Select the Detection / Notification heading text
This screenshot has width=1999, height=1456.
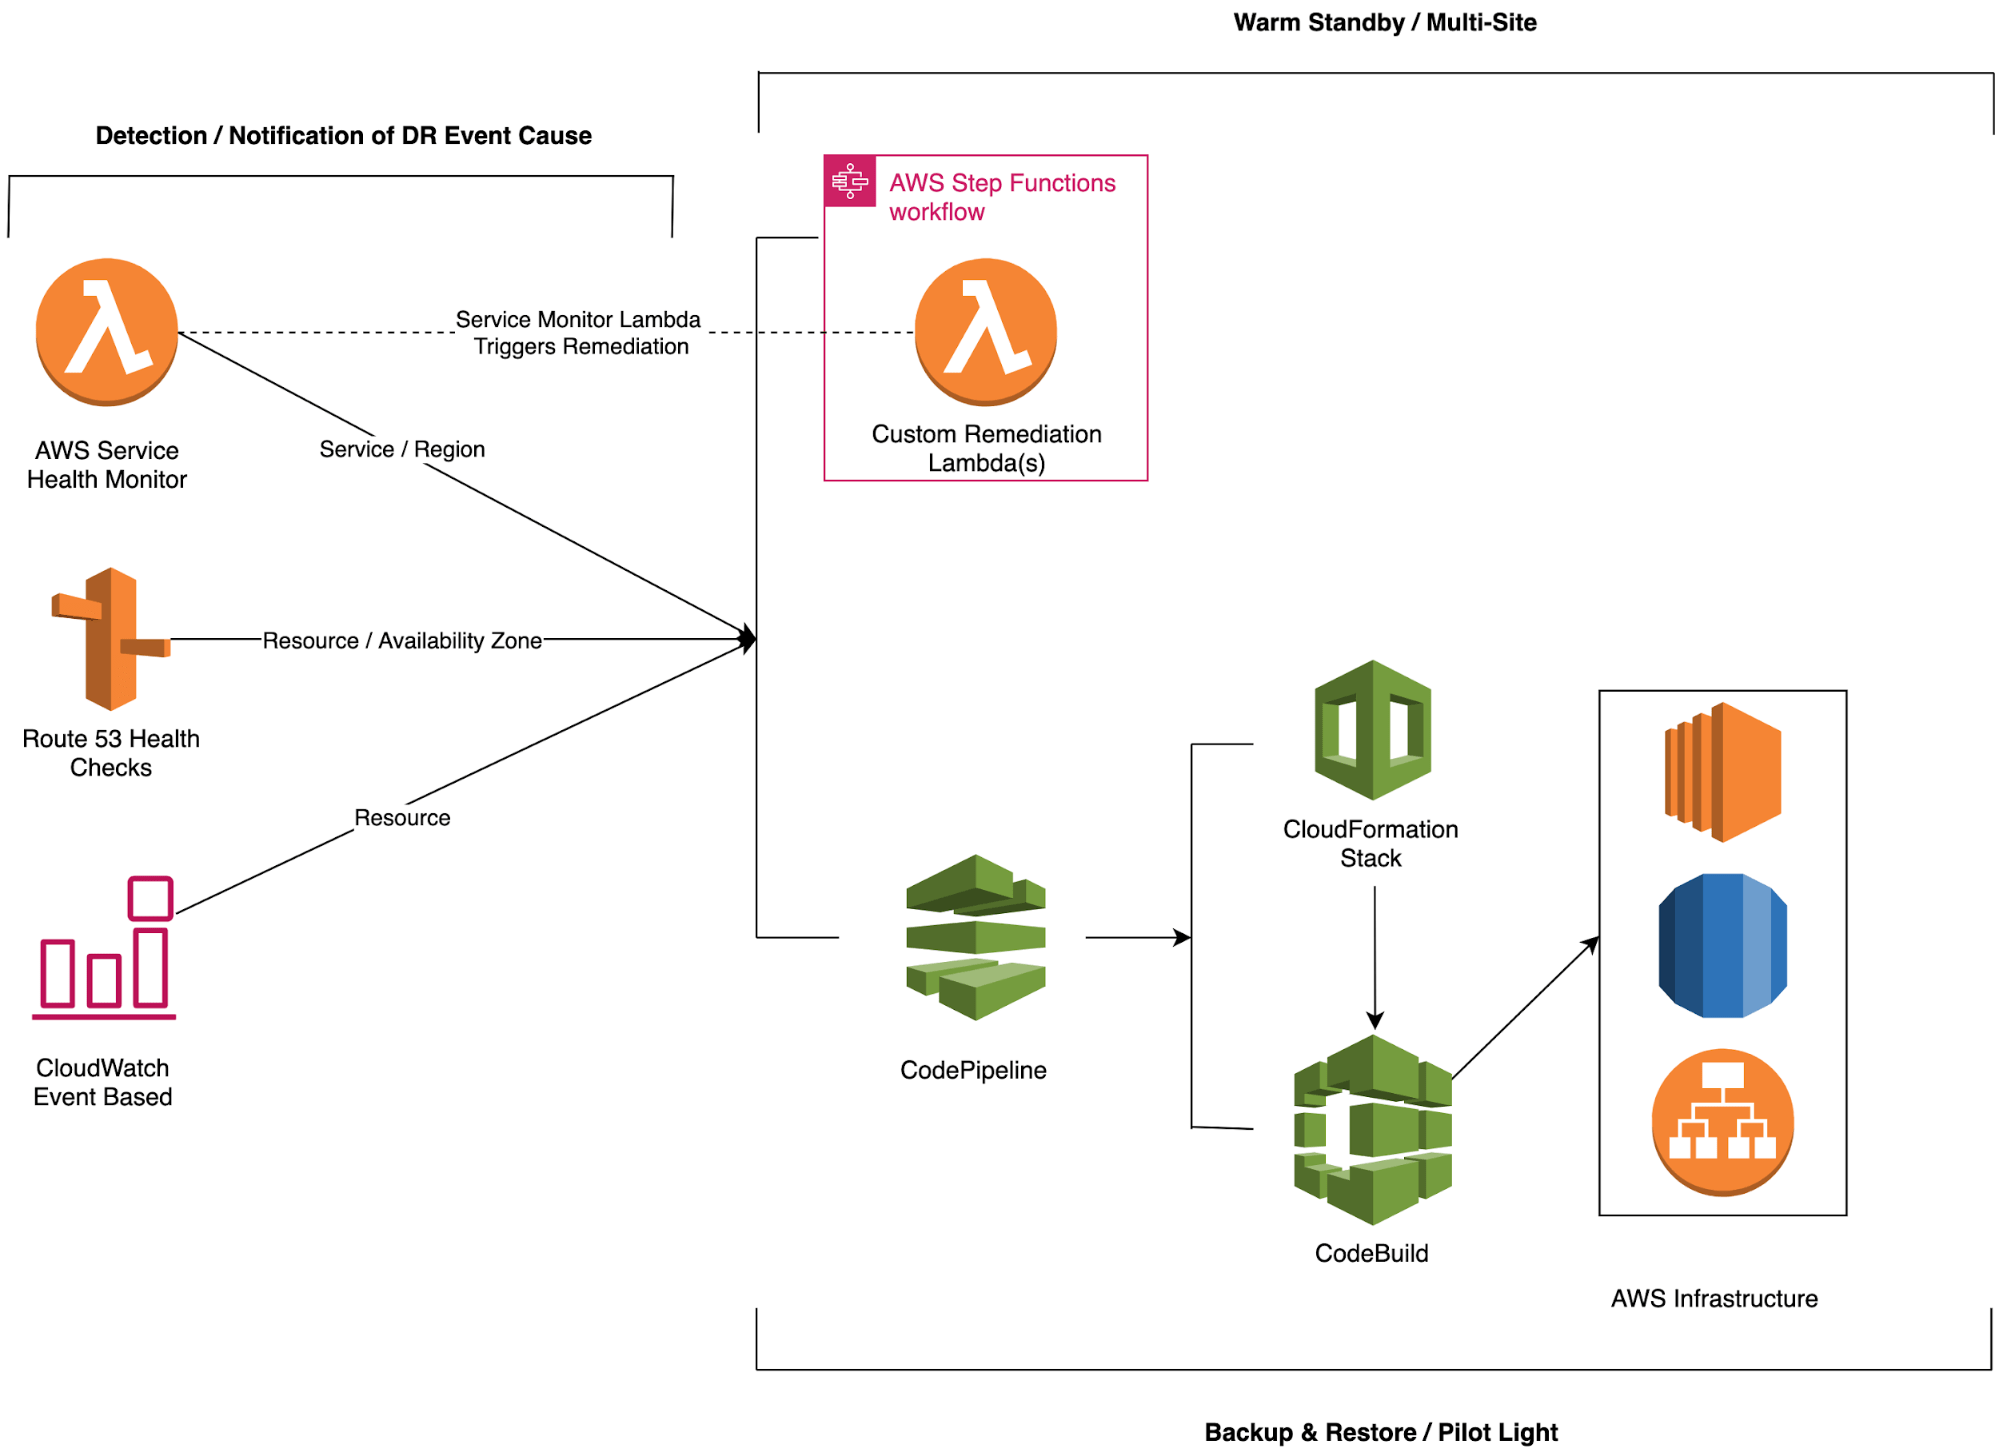[x=343, y=135]
